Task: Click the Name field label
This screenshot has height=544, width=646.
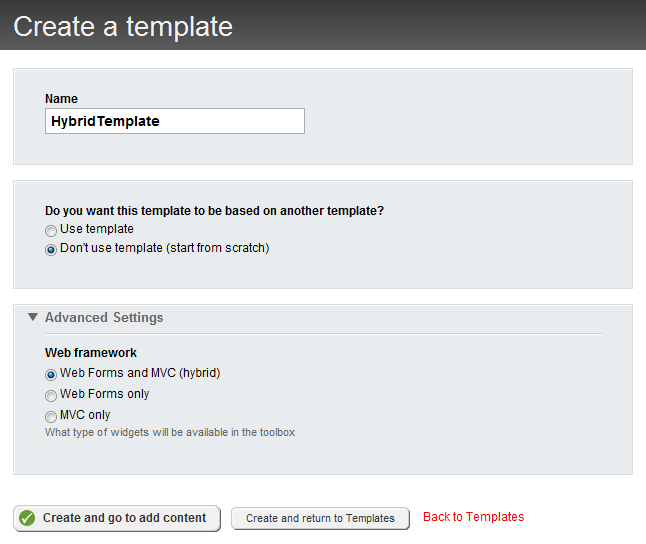Action: point(61,99)
